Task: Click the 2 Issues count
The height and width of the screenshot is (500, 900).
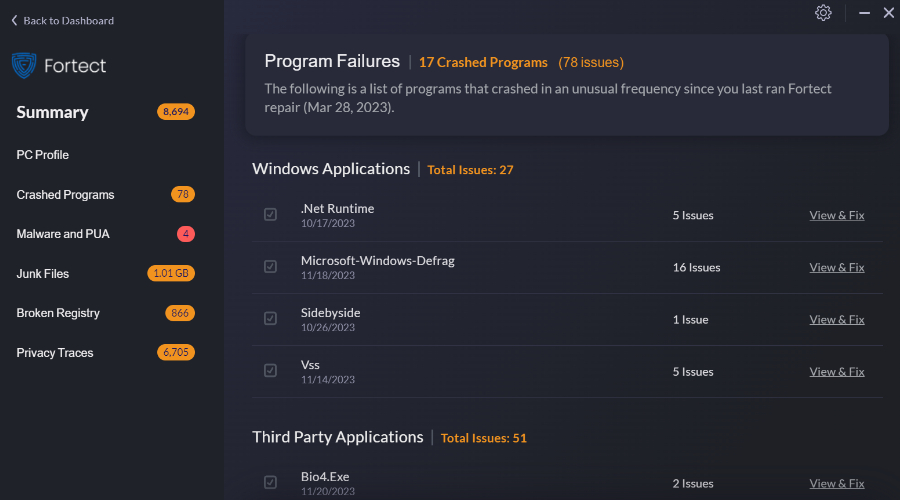Action: 693,484
